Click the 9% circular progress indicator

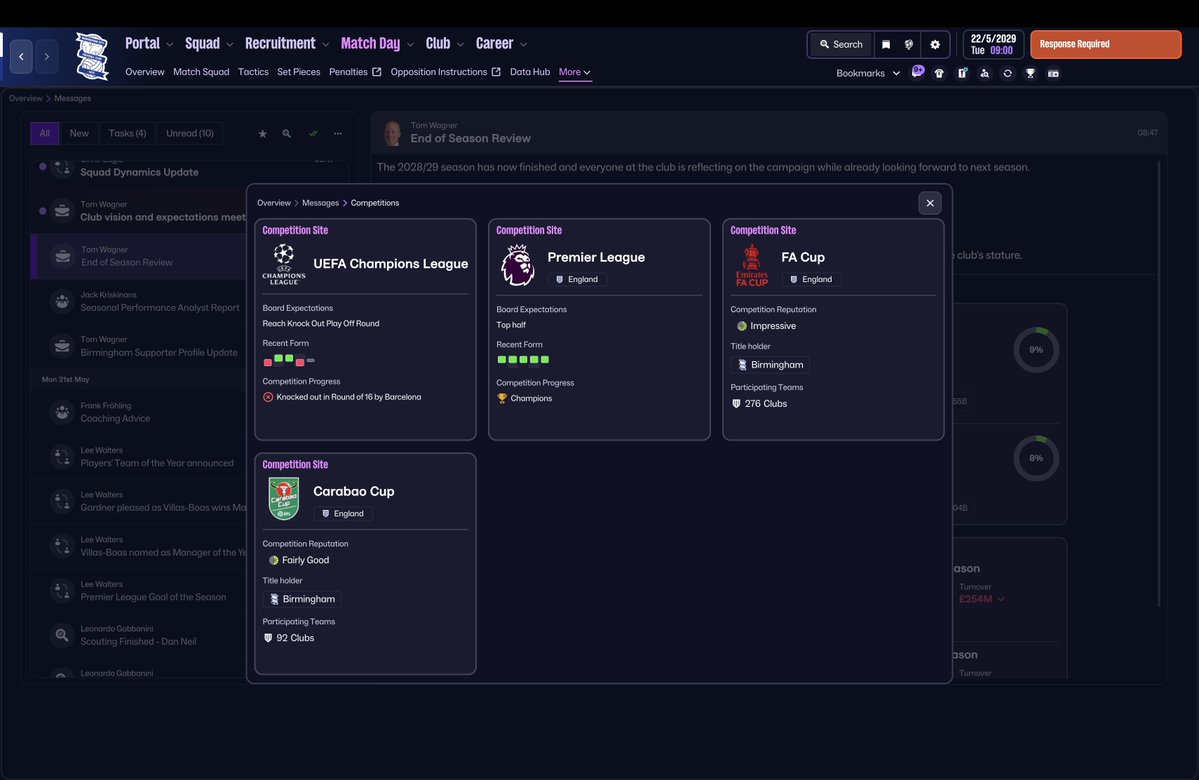coord(1036,349)
